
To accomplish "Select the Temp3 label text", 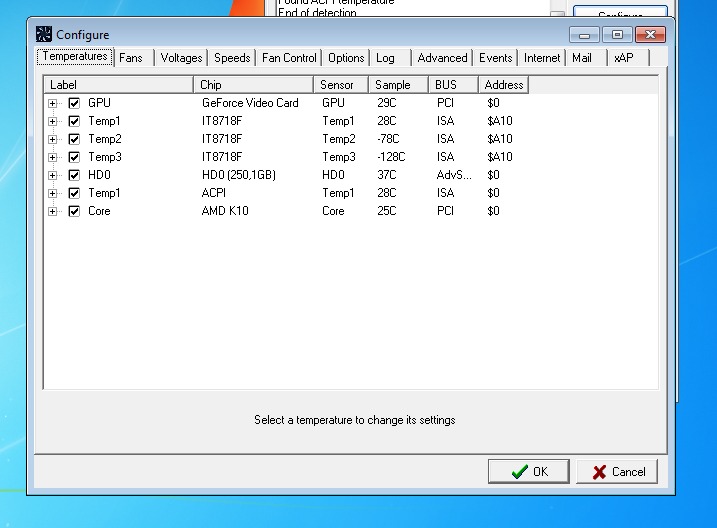I will click(105, 157).
